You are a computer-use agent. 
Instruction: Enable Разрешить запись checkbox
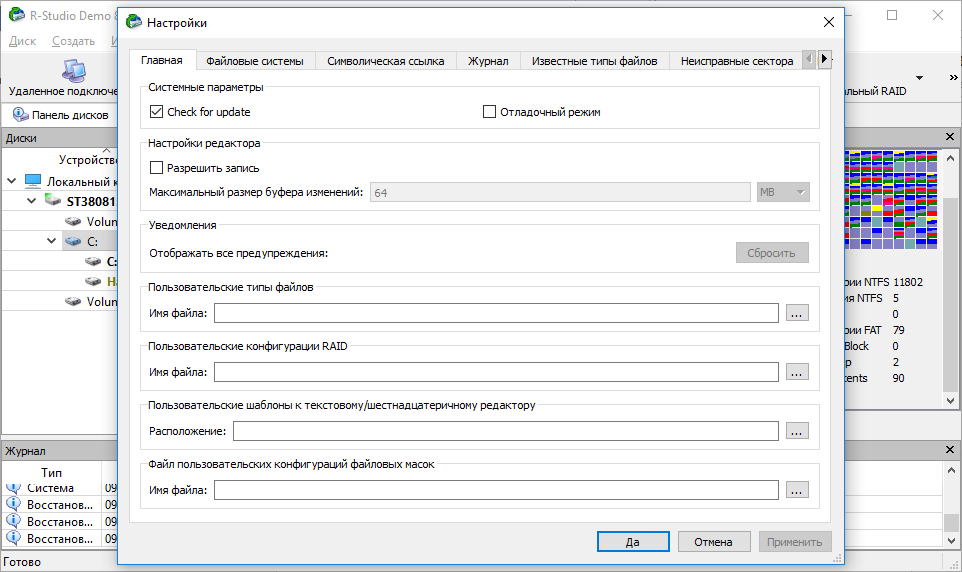click(x=156, y=168)
